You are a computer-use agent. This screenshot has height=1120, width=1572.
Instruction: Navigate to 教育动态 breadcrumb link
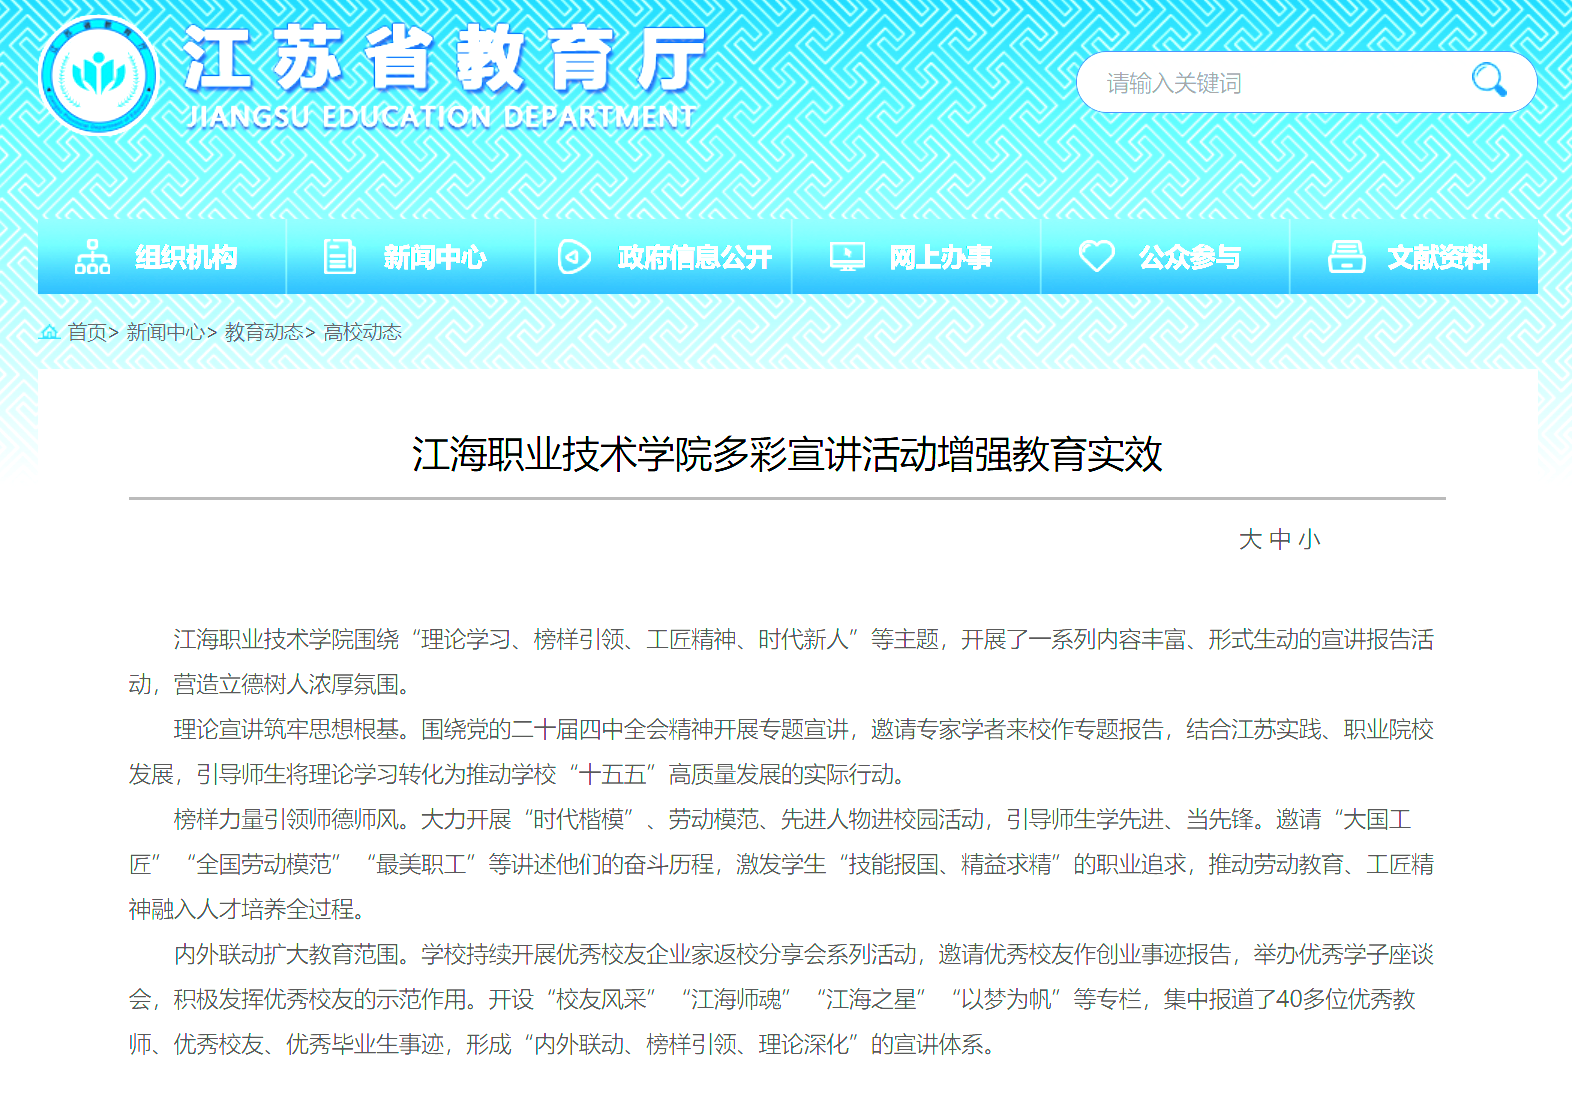263,332
